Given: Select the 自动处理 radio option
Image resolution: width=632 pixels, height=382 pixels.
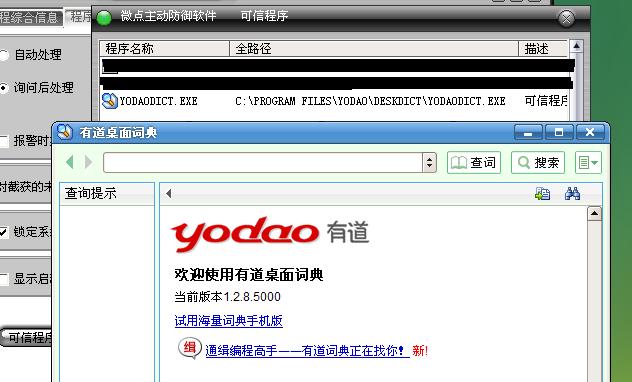Looking at the screenshot, I should click(x=4, y=55).
